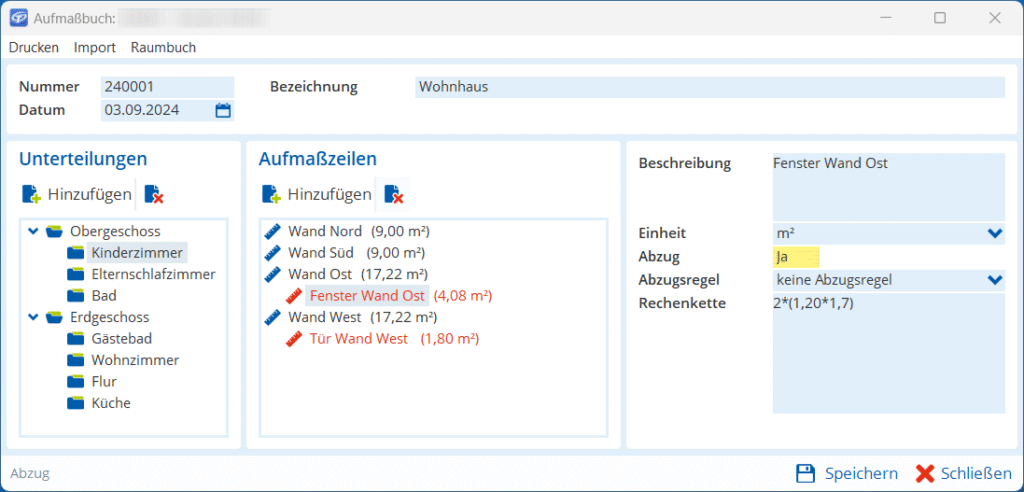Open the Einheit dropdown
The height and width of the screenshot is (492, 1024).
pos(993,233)
